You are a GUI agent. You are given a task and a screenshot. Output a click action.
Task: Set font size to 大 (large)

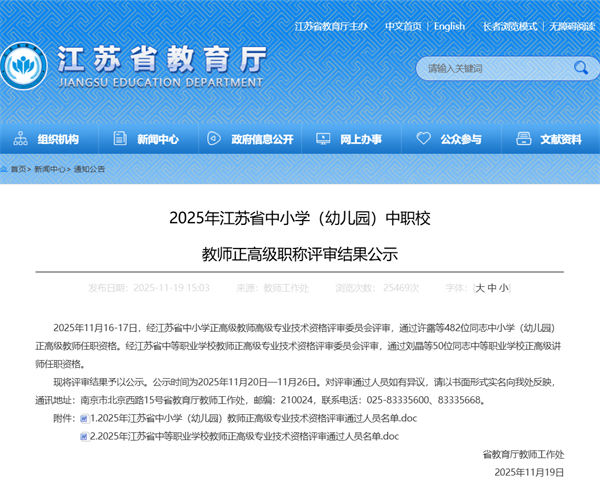[x=480, y=287]
